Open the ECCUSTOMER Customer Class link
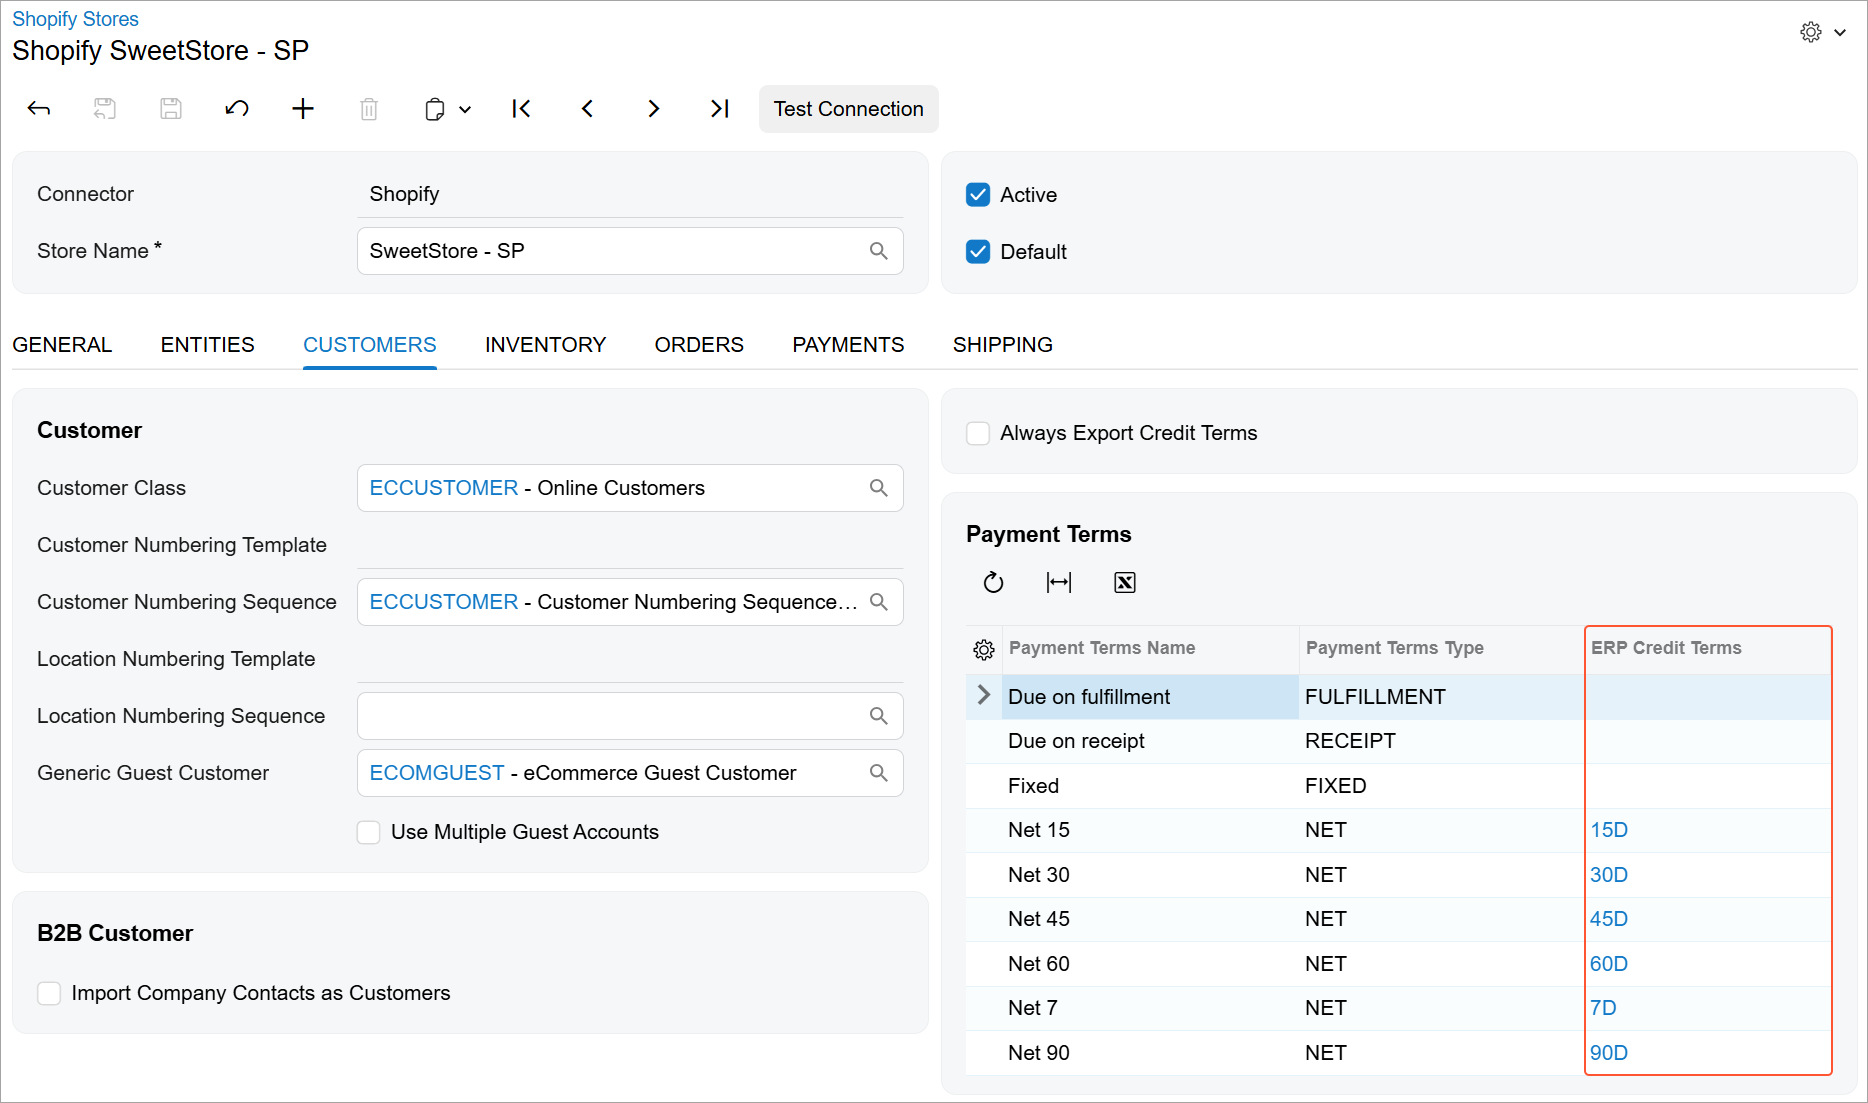This screenshot has width=1868, height=1103. [x=444, y=488]
